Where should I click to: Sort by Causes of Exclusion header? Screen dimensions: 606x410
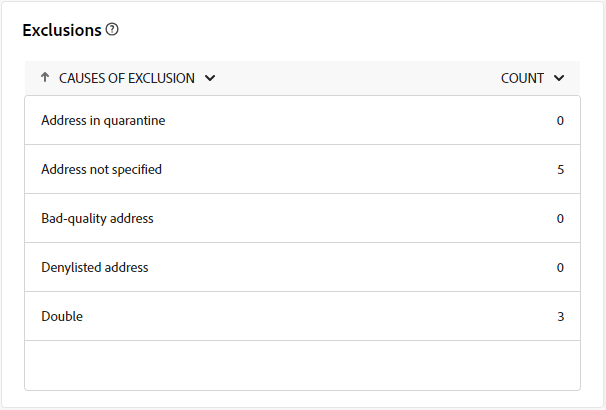point(126,78)
